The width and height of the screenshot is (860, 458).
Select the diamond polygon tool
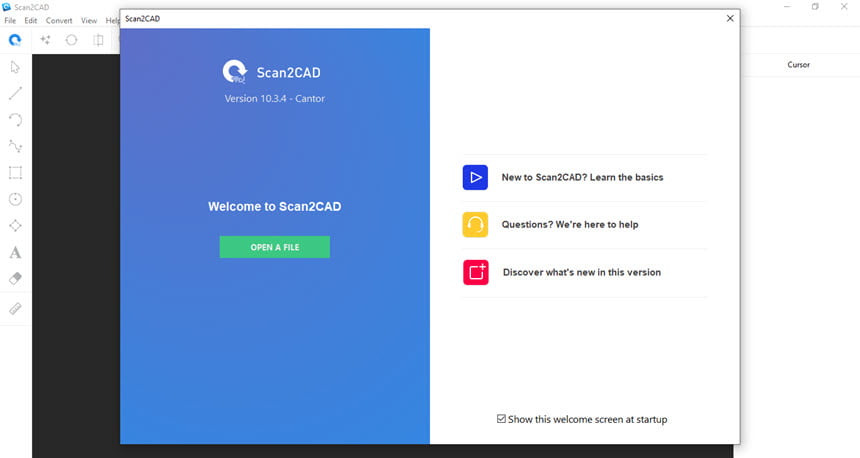pos(15,225)
